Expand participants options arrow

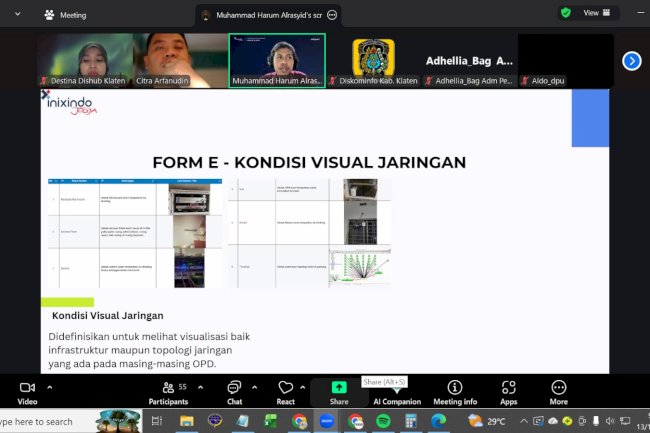coord(201,387)
